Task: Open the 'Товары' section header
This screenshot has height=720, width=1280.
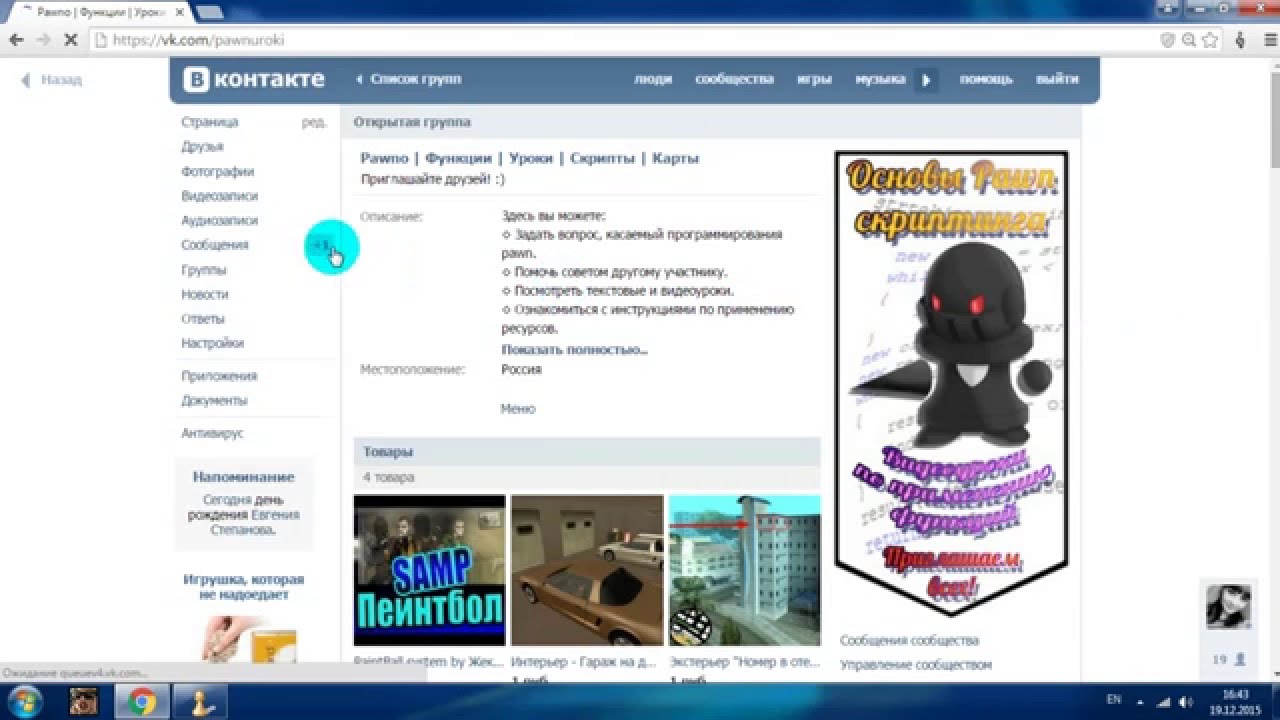Action: (587, 452)
